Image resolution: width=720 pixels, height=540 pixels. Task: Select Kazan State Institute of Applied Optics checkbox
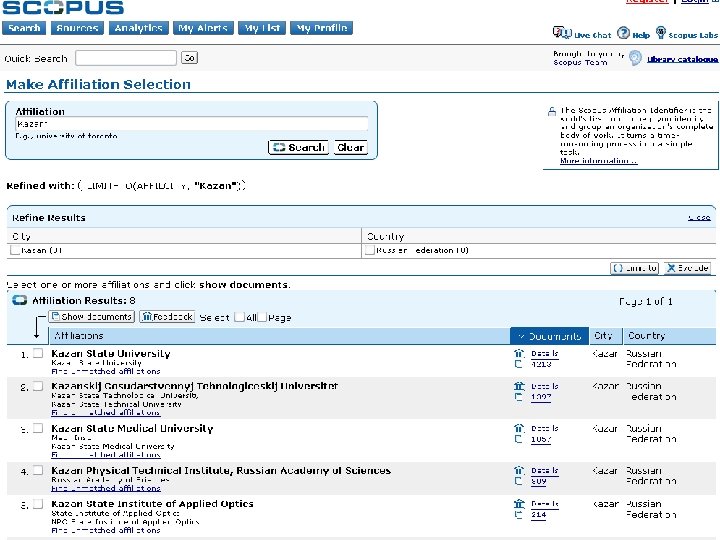pyautogui.click(x=38, y=504)
